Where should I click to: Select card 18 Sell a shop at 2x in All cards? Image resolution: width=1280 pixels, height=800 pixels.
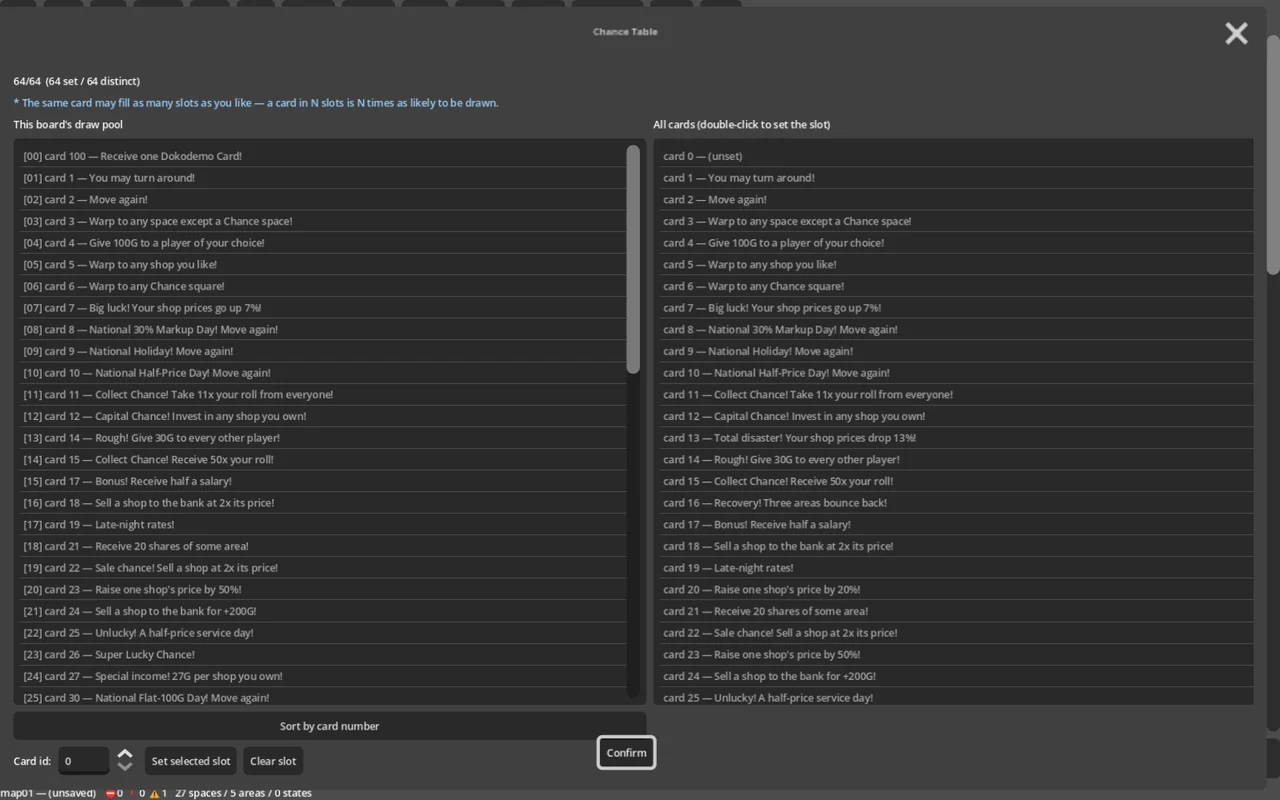pyautogui.click(x=955, y=546)
